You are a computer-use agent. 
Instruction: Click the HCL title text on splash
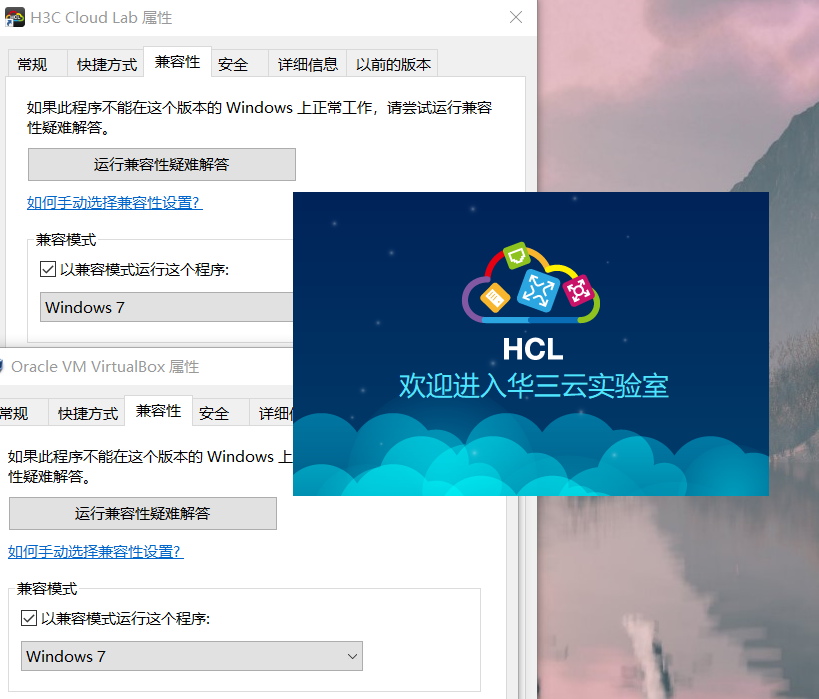pyautogui.click(x=533, y=349)
